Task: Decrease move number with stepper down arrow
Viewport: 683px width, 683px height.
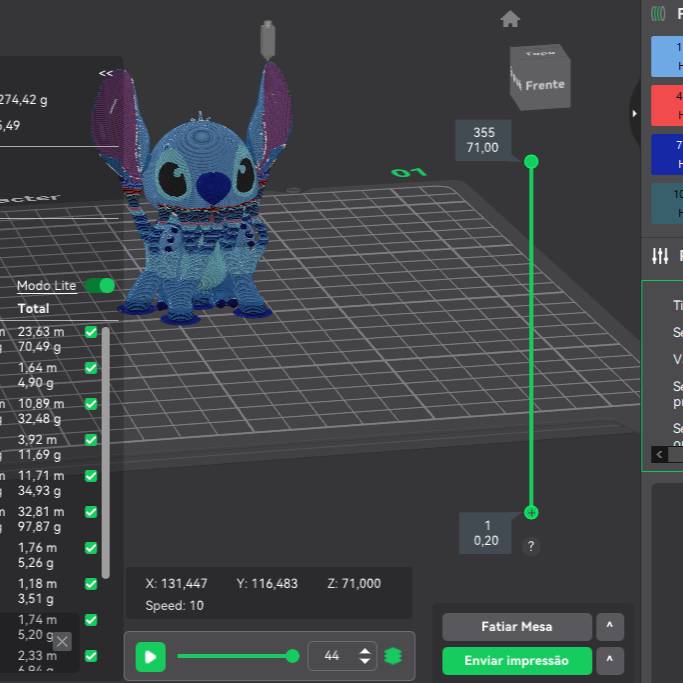Action: [365, 661]
